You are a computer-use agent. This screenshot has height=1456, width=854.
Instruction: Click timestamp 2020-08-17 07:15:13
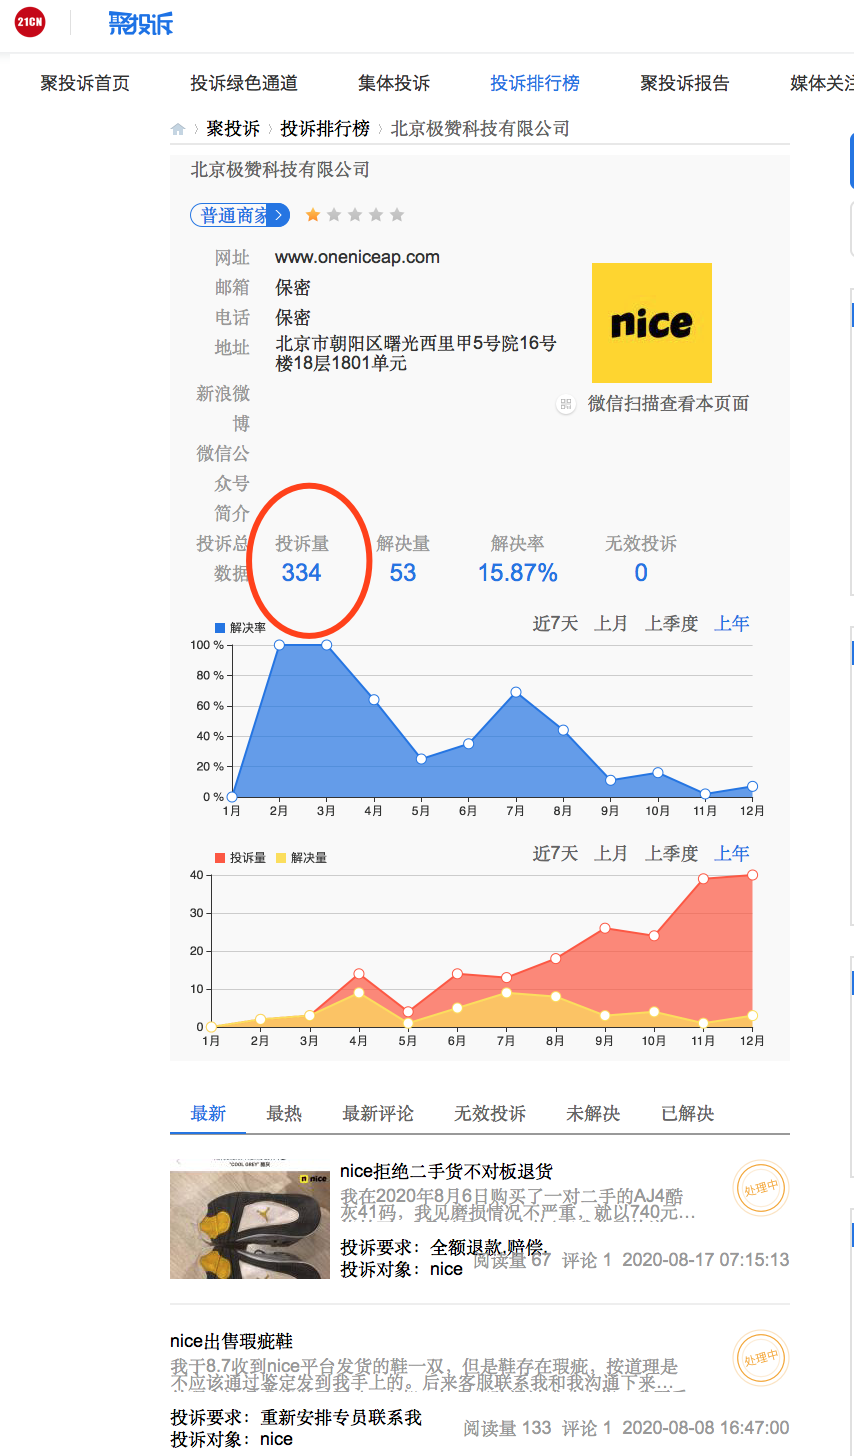(706, 1260)
